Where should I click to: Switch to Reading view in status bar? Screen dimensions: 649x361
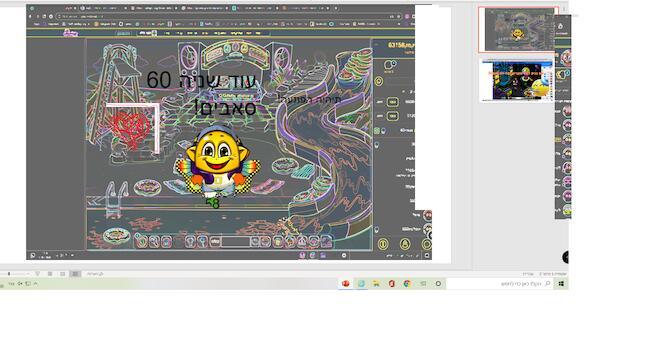(x=50, y=274)
